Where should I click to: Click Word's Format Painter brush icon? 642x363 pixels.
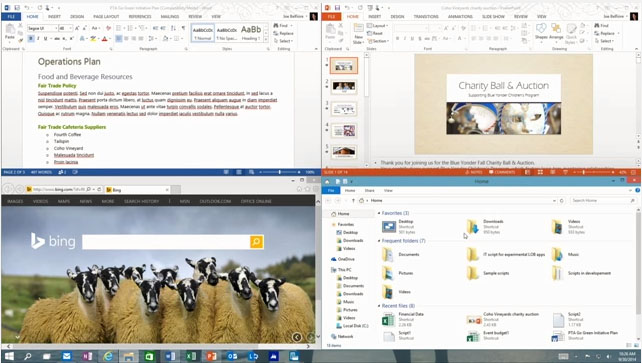pyautogui.click(x=20, y=40)
